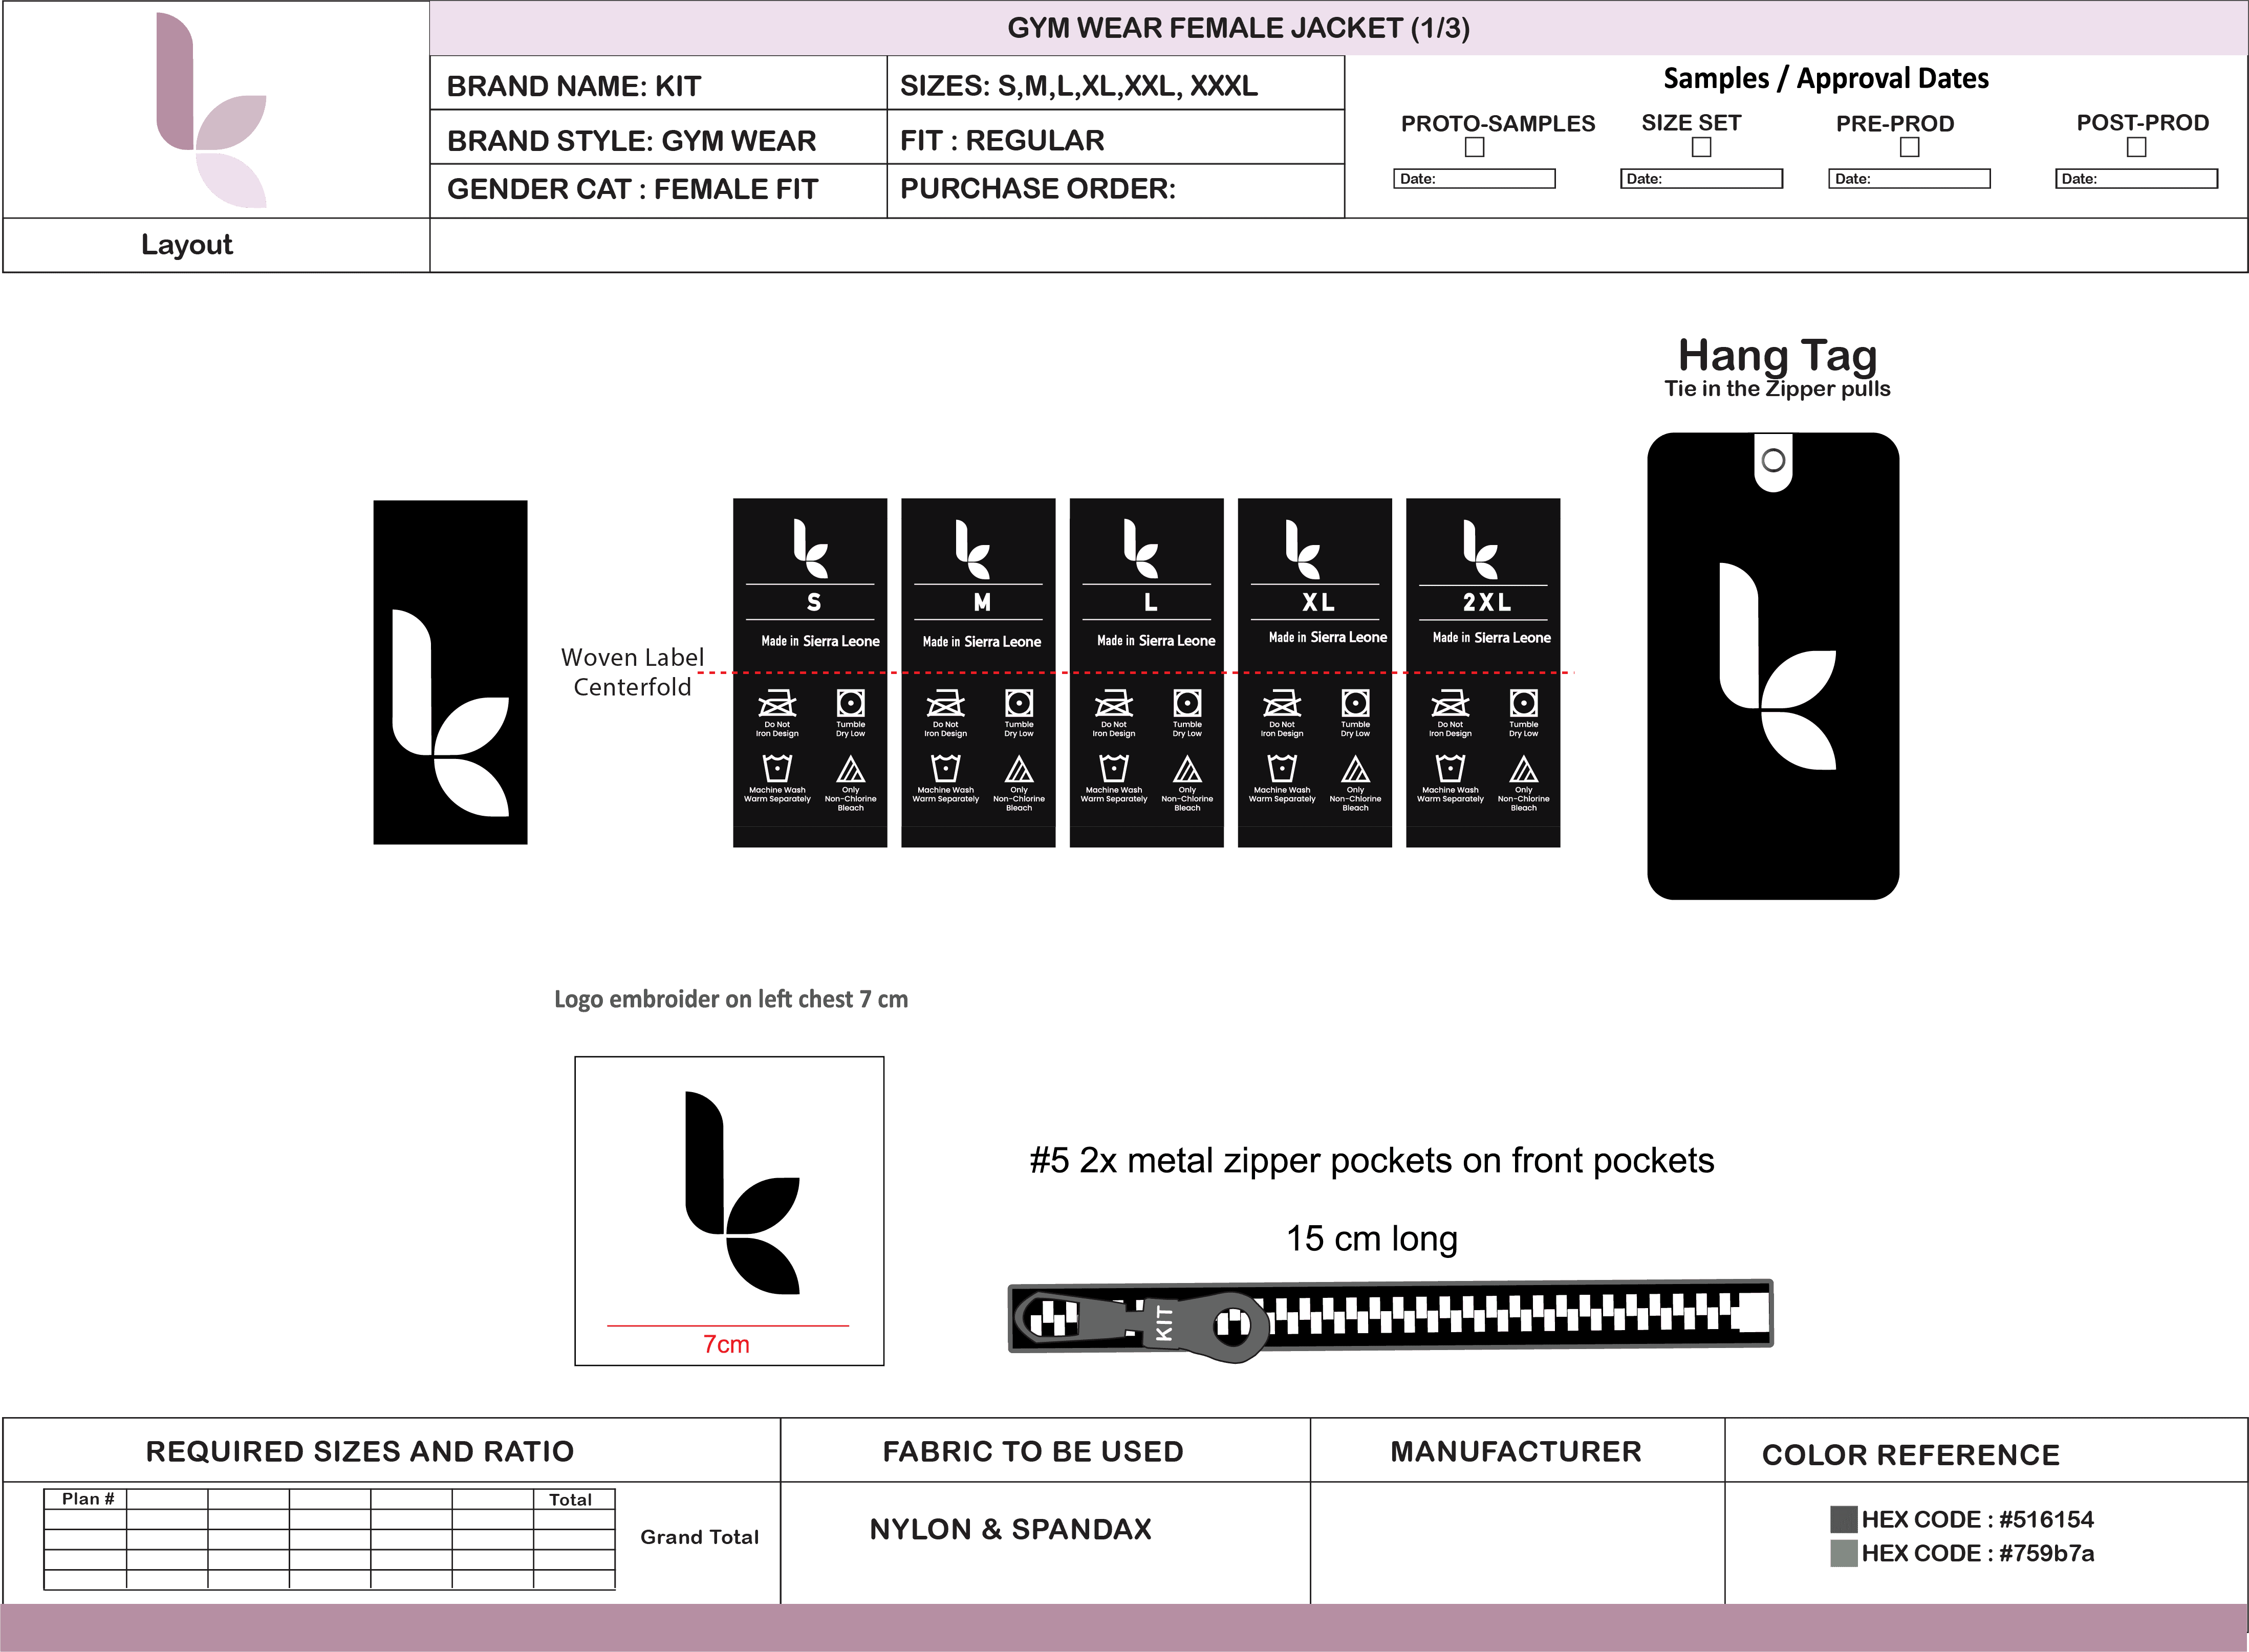The width and height of the screenshot is (2249, 1652).
Task: Click the Date field under PROTO-SAMPLES
Action: [1474, 179]
